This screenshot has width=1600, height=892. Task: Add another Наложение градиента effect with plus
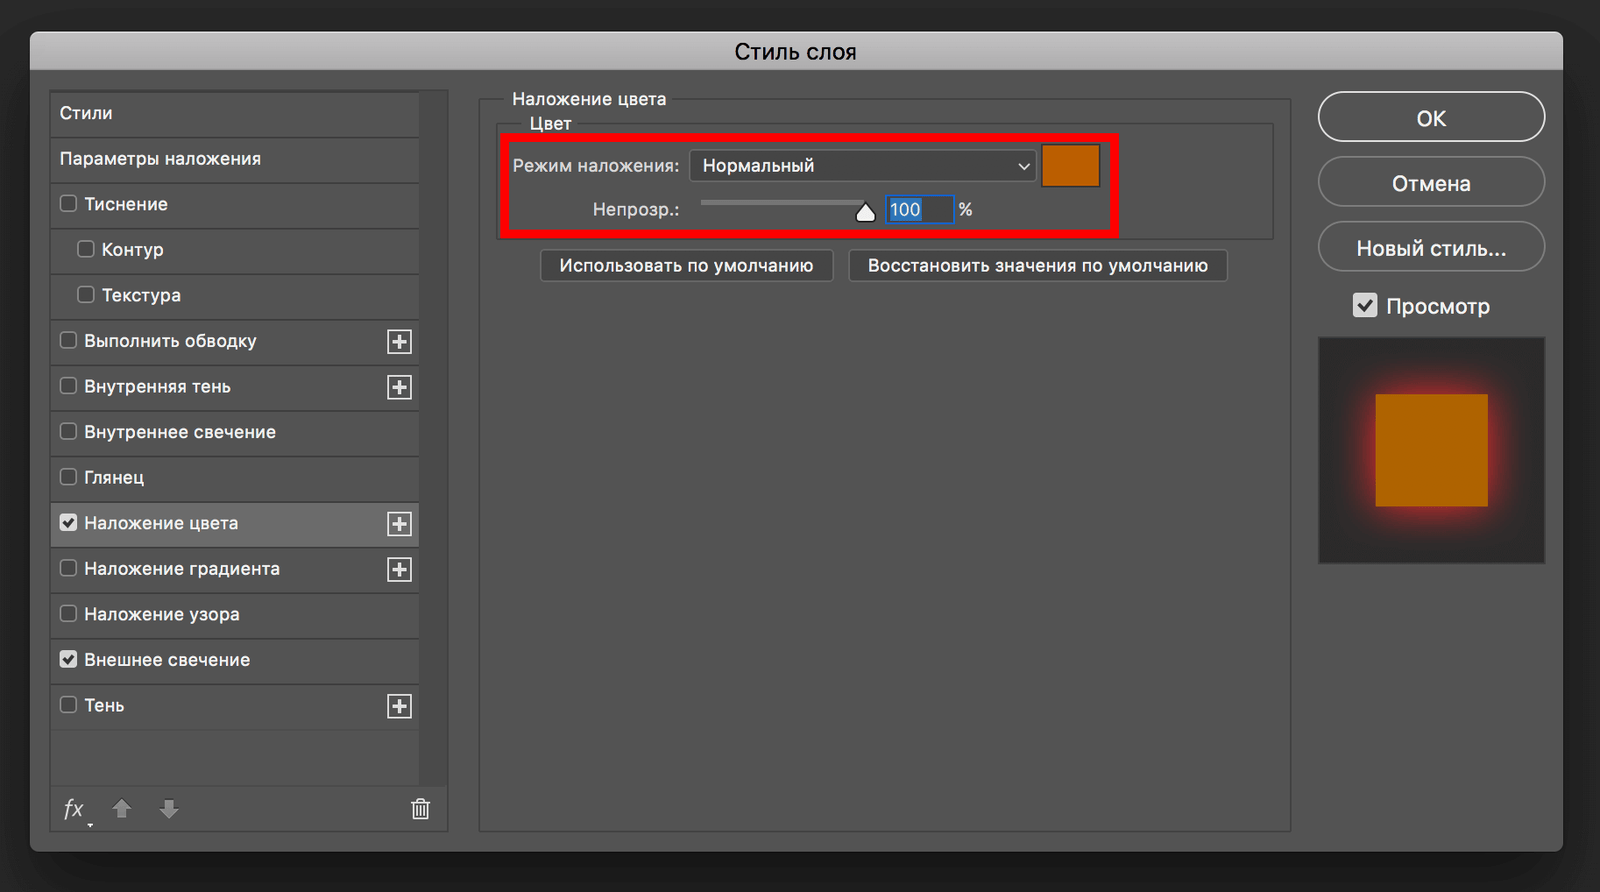tap(399, 570)
